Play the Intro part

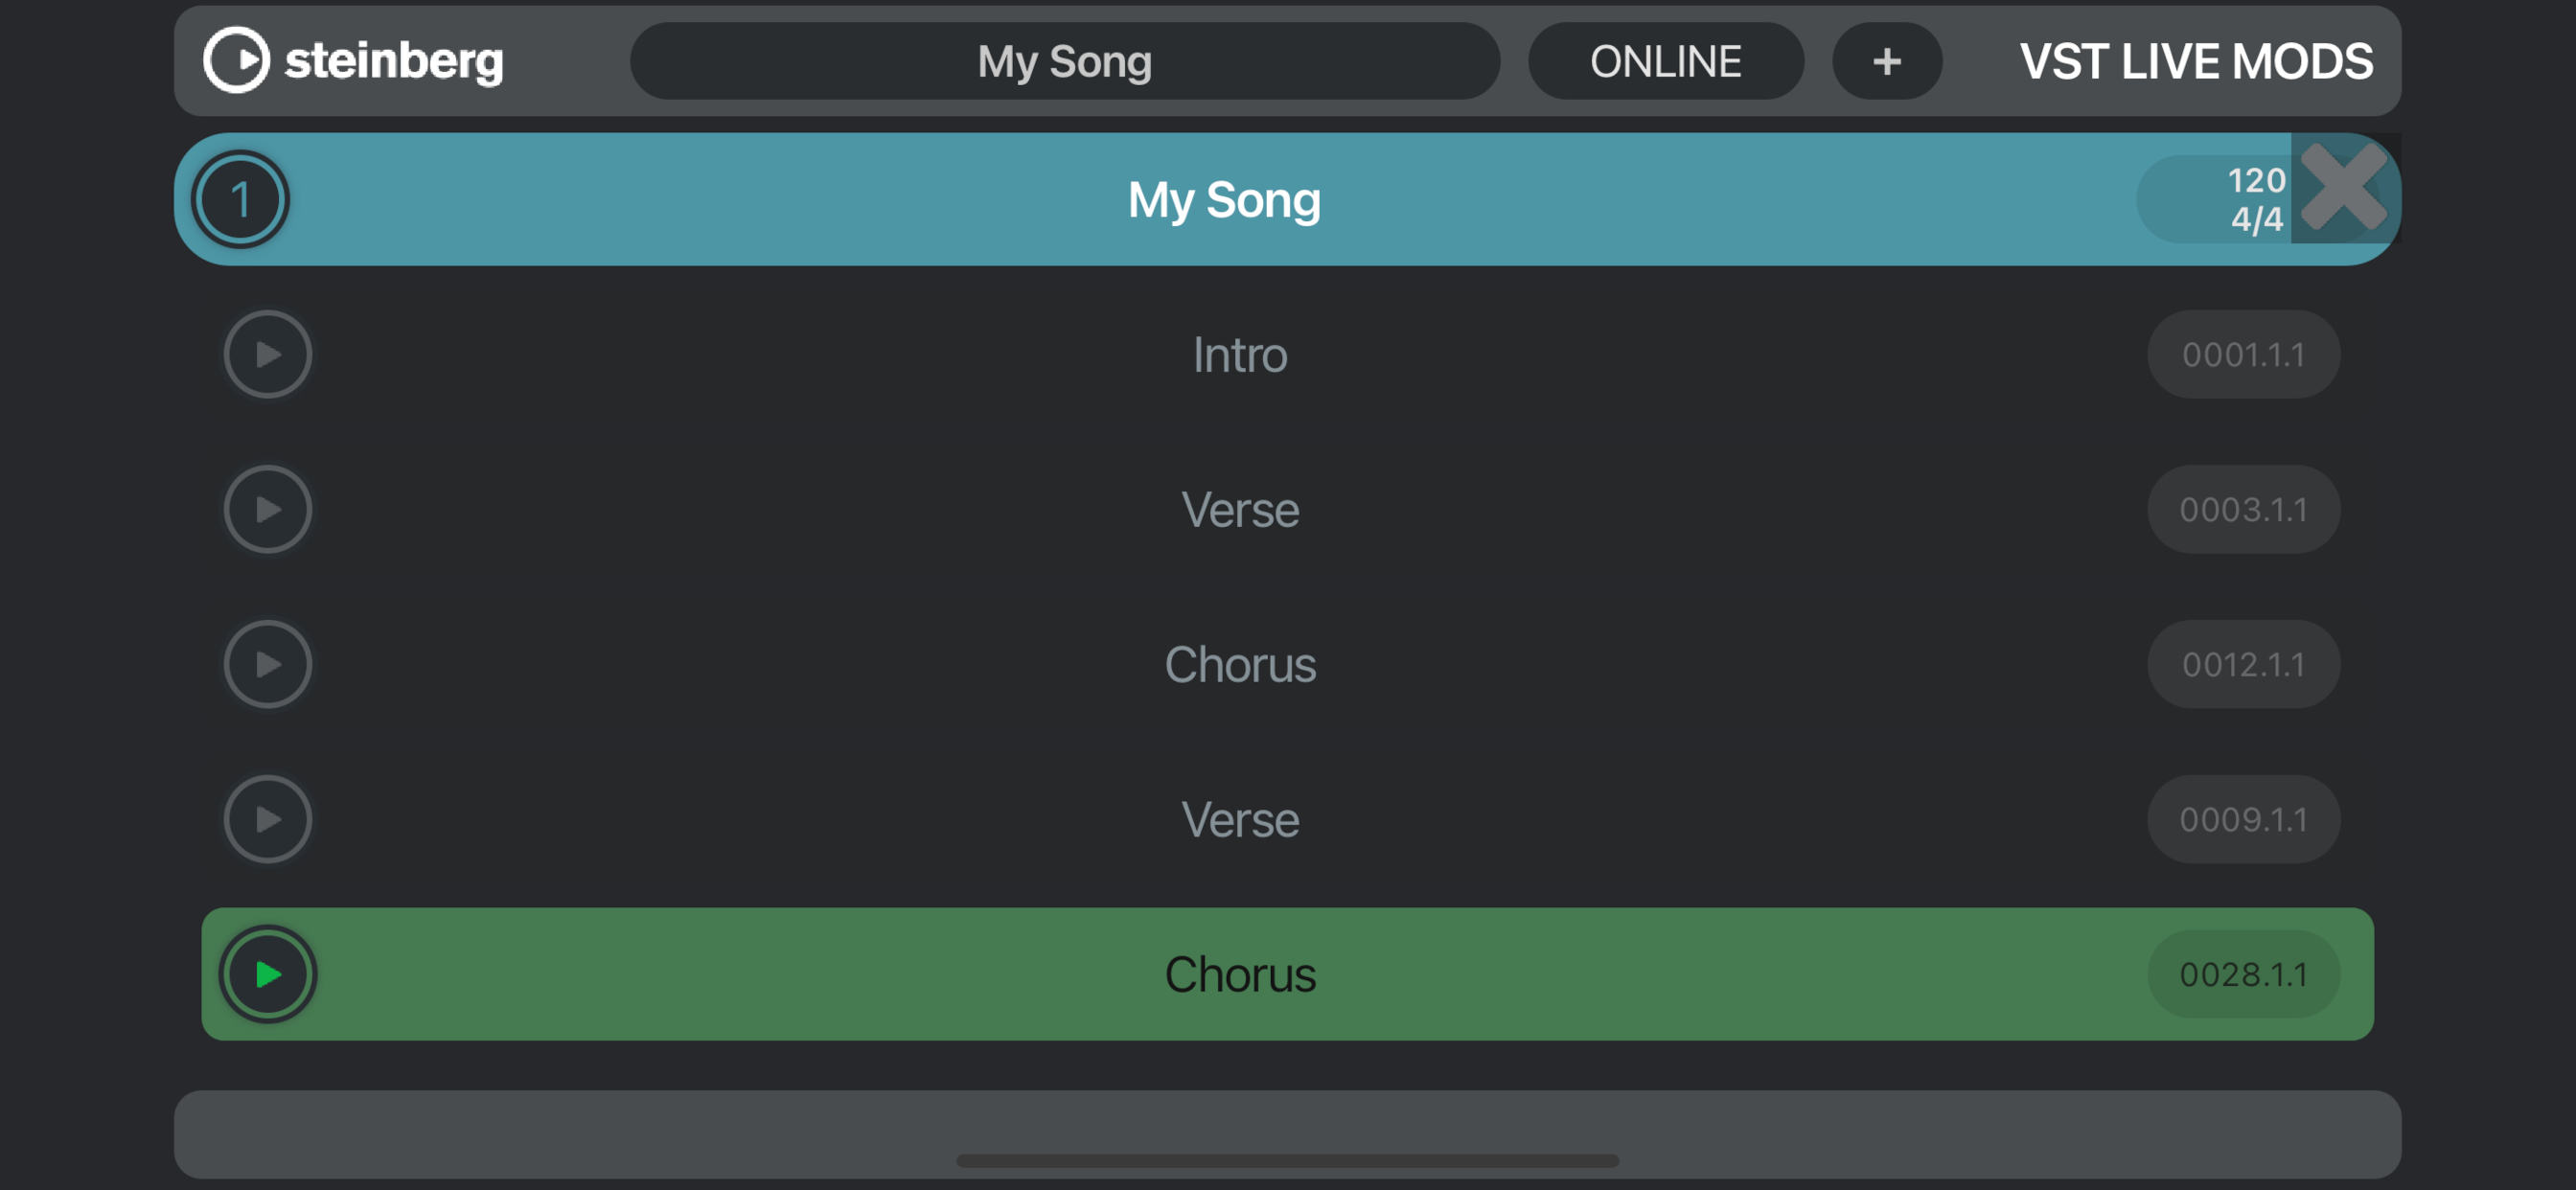267,354
